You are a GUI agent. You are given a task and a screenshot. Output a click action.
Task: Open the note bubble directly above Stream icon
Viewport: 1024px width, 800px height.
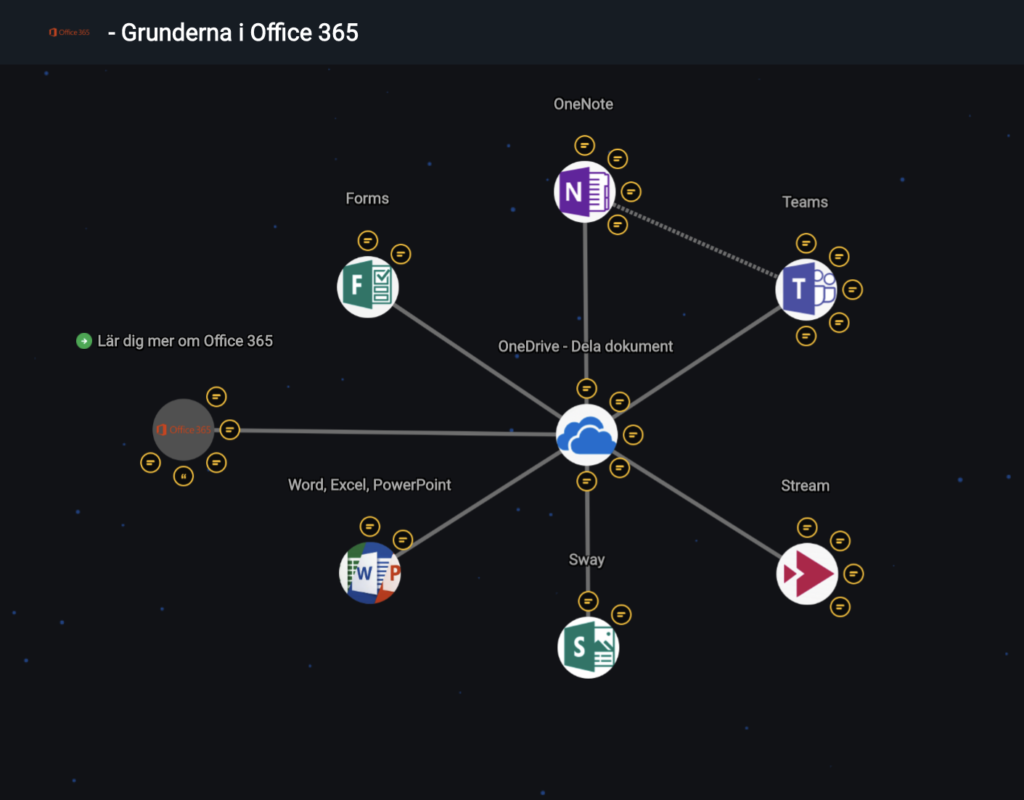tap(807, 527)
